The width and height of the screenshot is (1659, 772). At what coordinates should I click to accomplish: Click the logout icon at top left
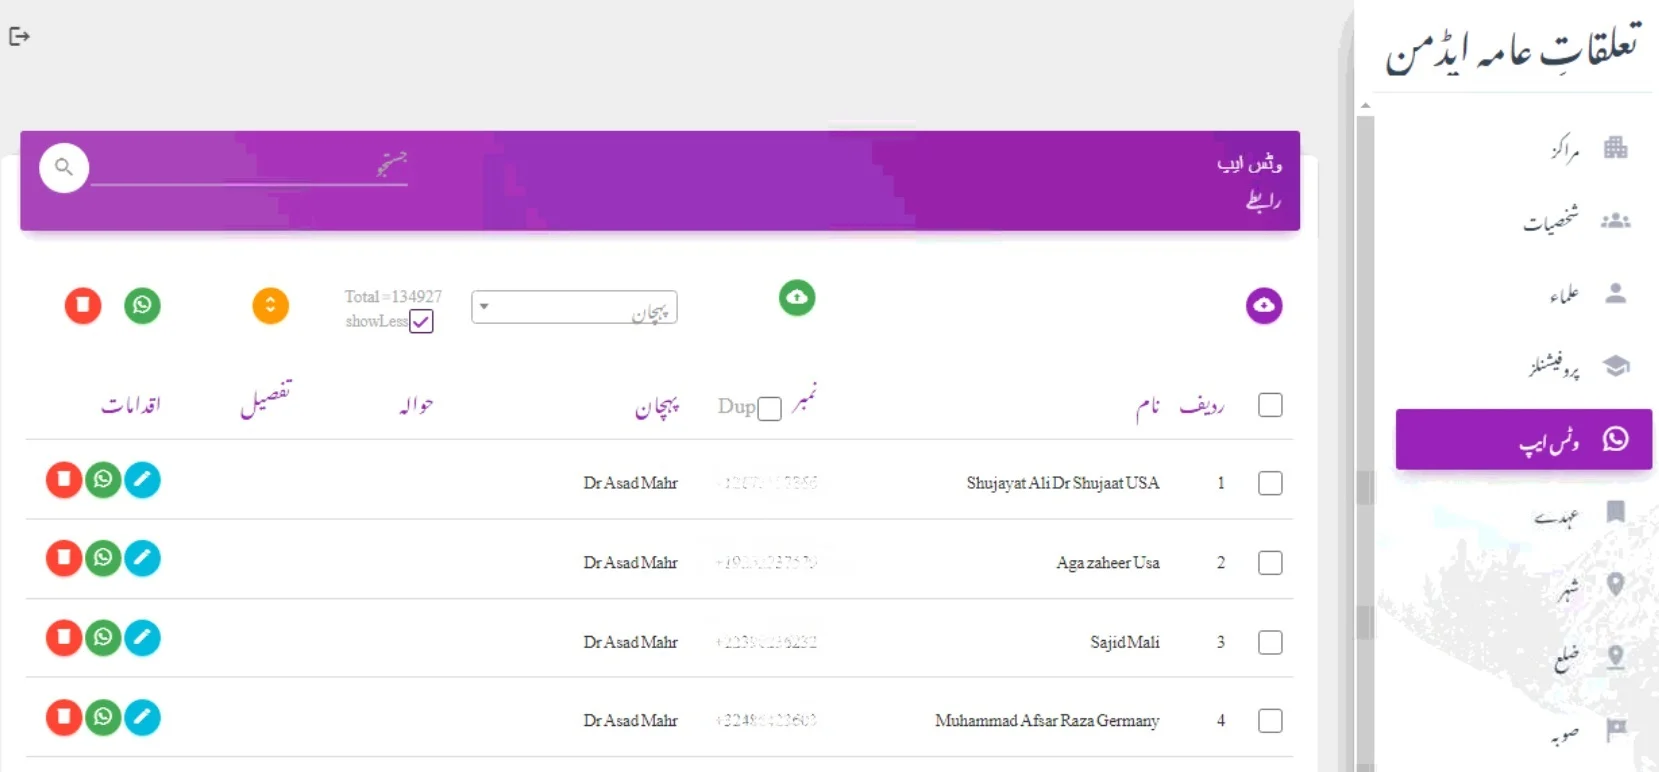coord(19,37)
